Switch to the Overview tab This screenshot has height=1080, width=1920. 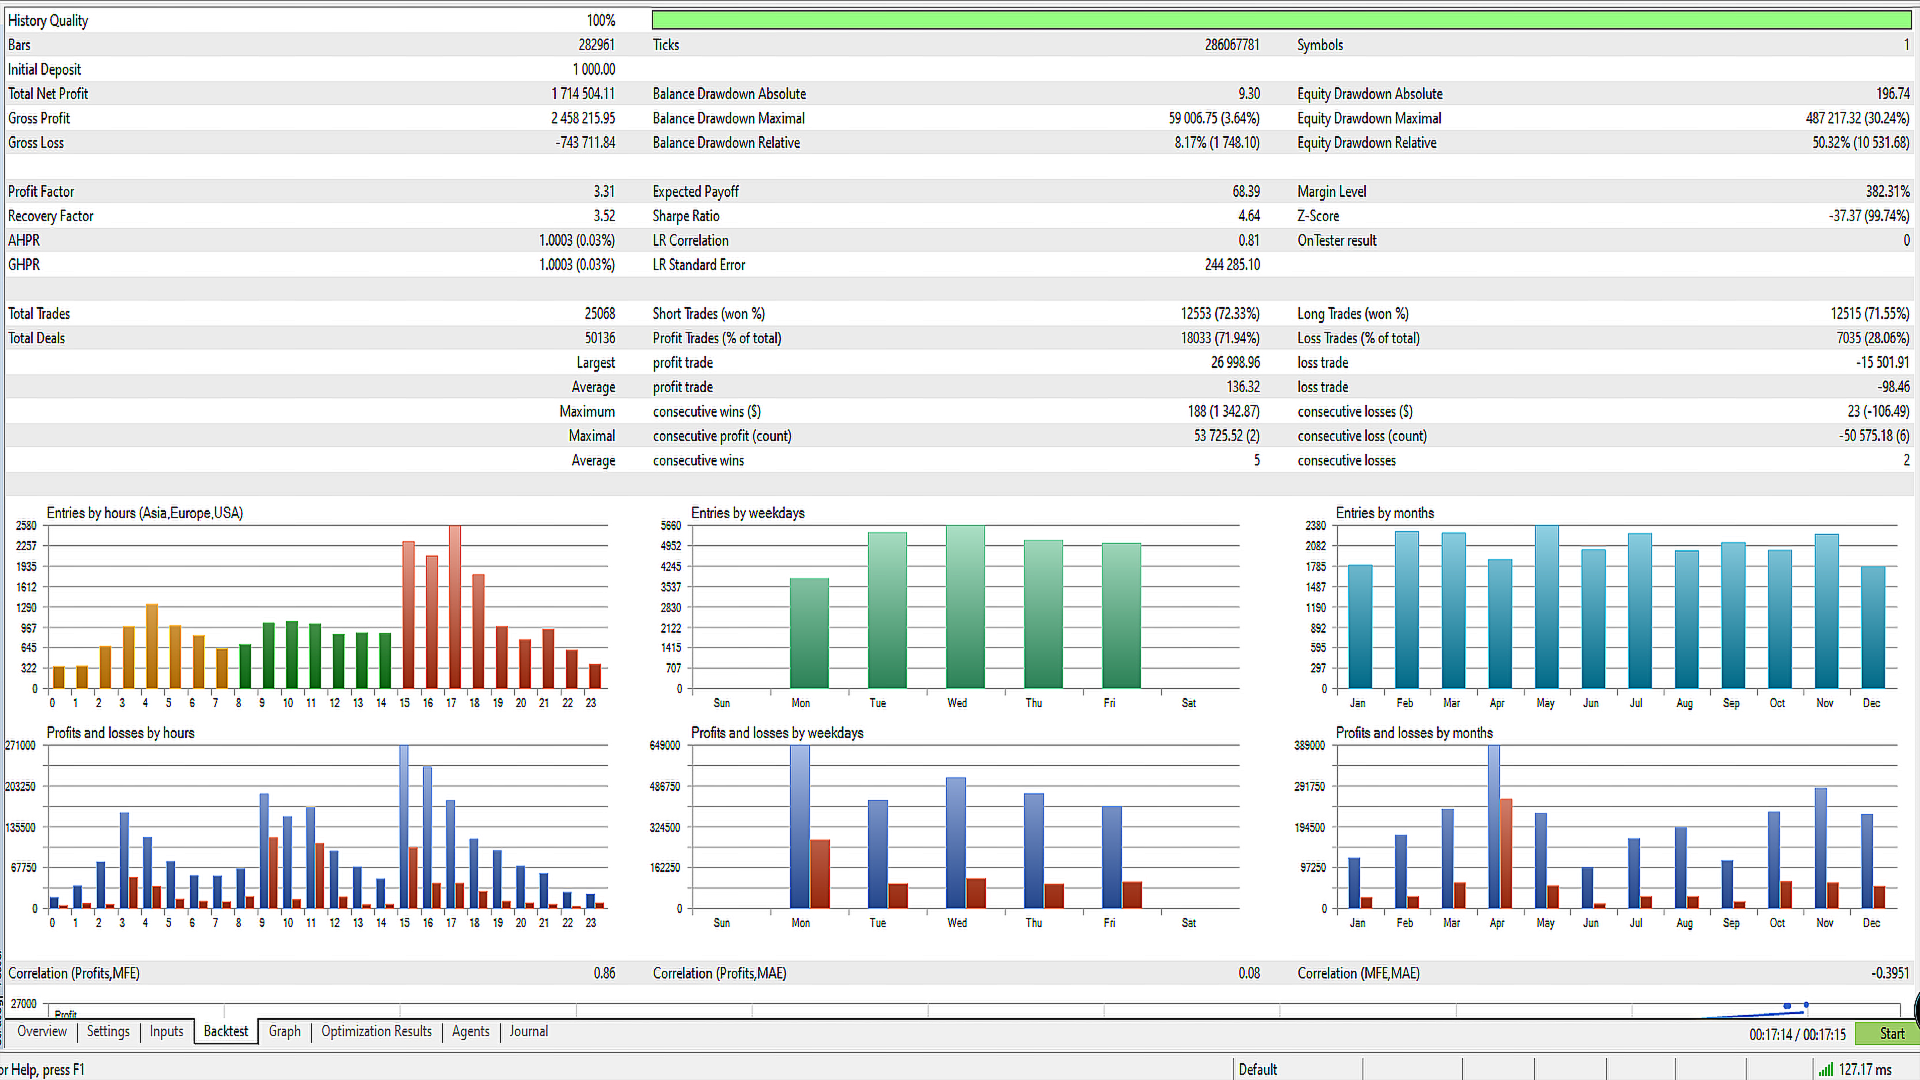tap(42, 1032)
